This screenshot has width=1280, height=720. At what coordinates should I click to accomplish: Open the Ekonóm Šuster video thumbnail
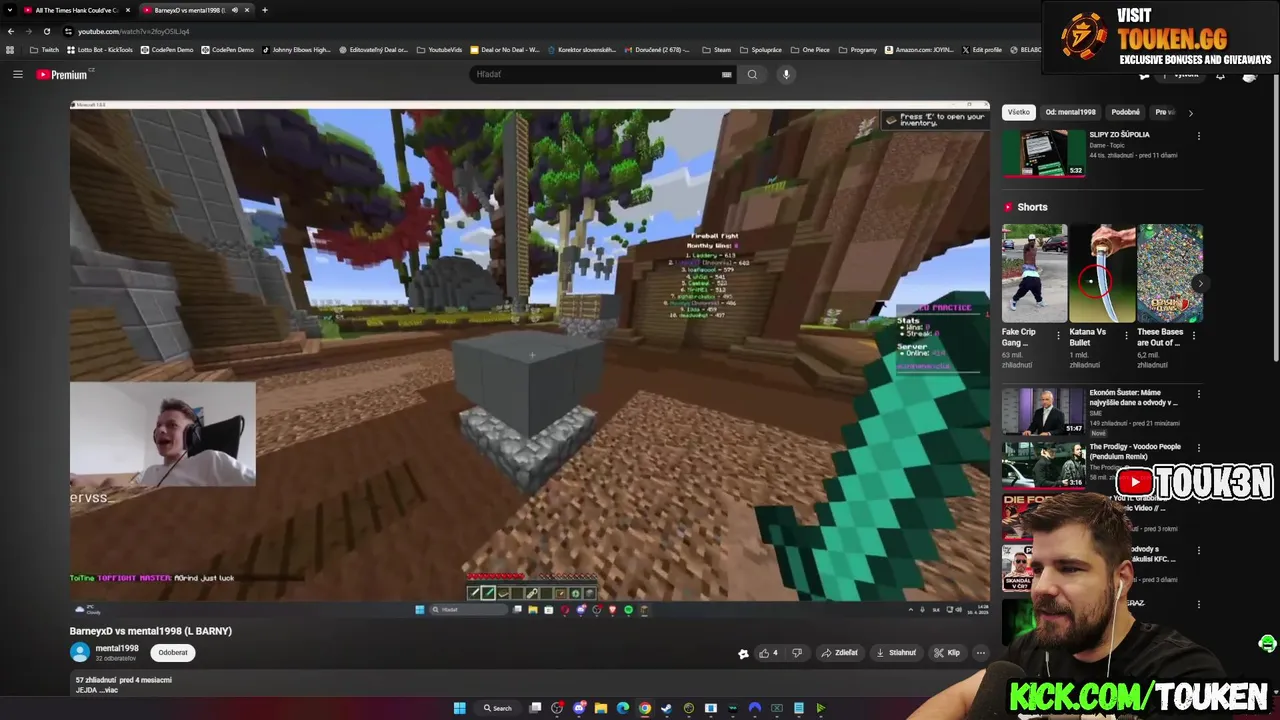coord(1043,411)
